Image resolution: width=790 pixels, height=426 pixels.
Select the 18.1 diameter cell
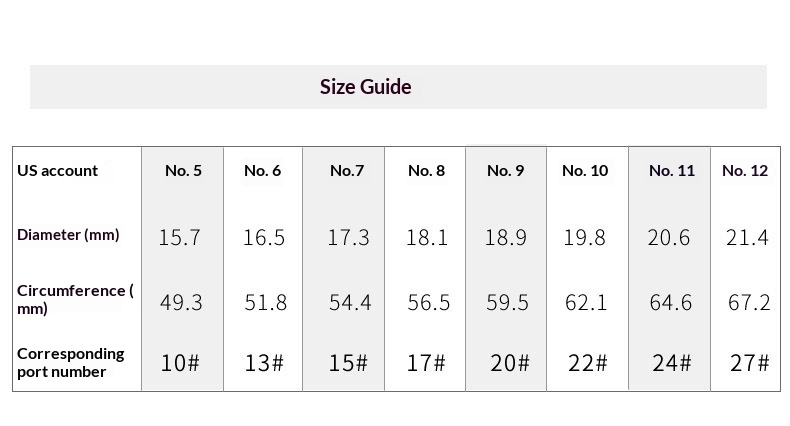pos(428,237)
